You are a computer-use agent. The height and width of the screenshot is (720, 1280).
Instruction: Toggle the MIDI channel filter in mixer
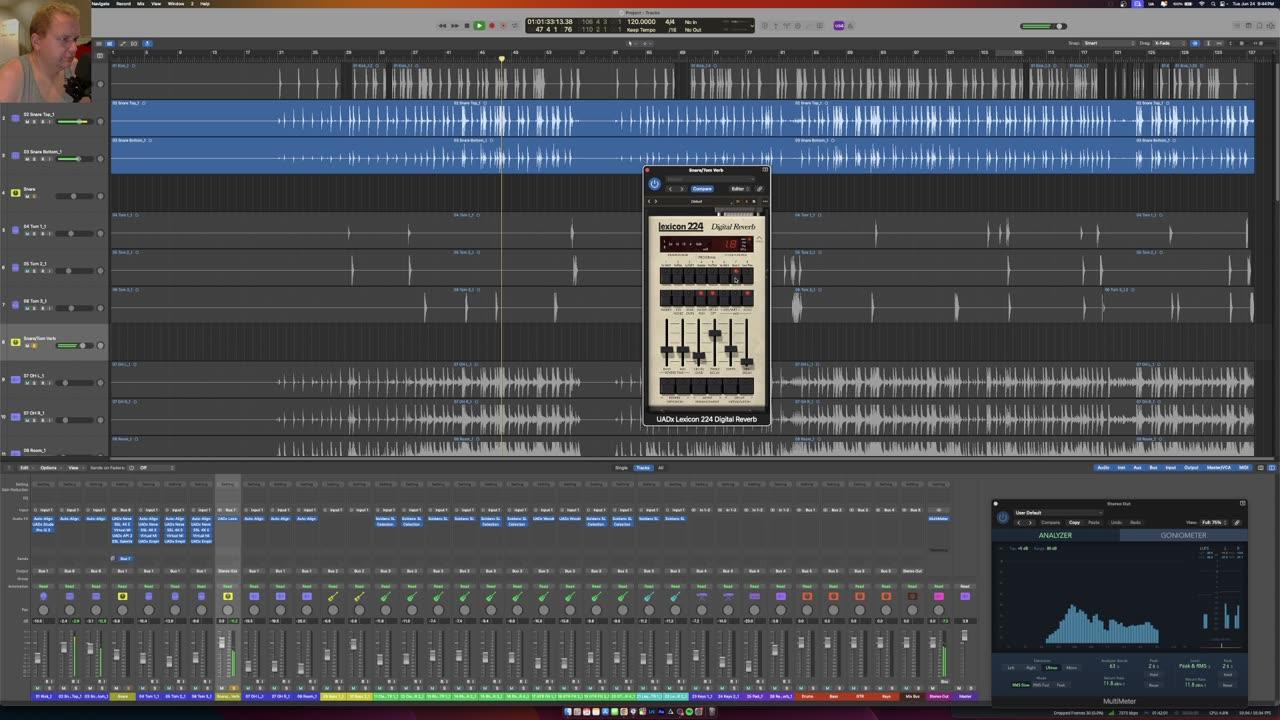[x=1243, y=467]
